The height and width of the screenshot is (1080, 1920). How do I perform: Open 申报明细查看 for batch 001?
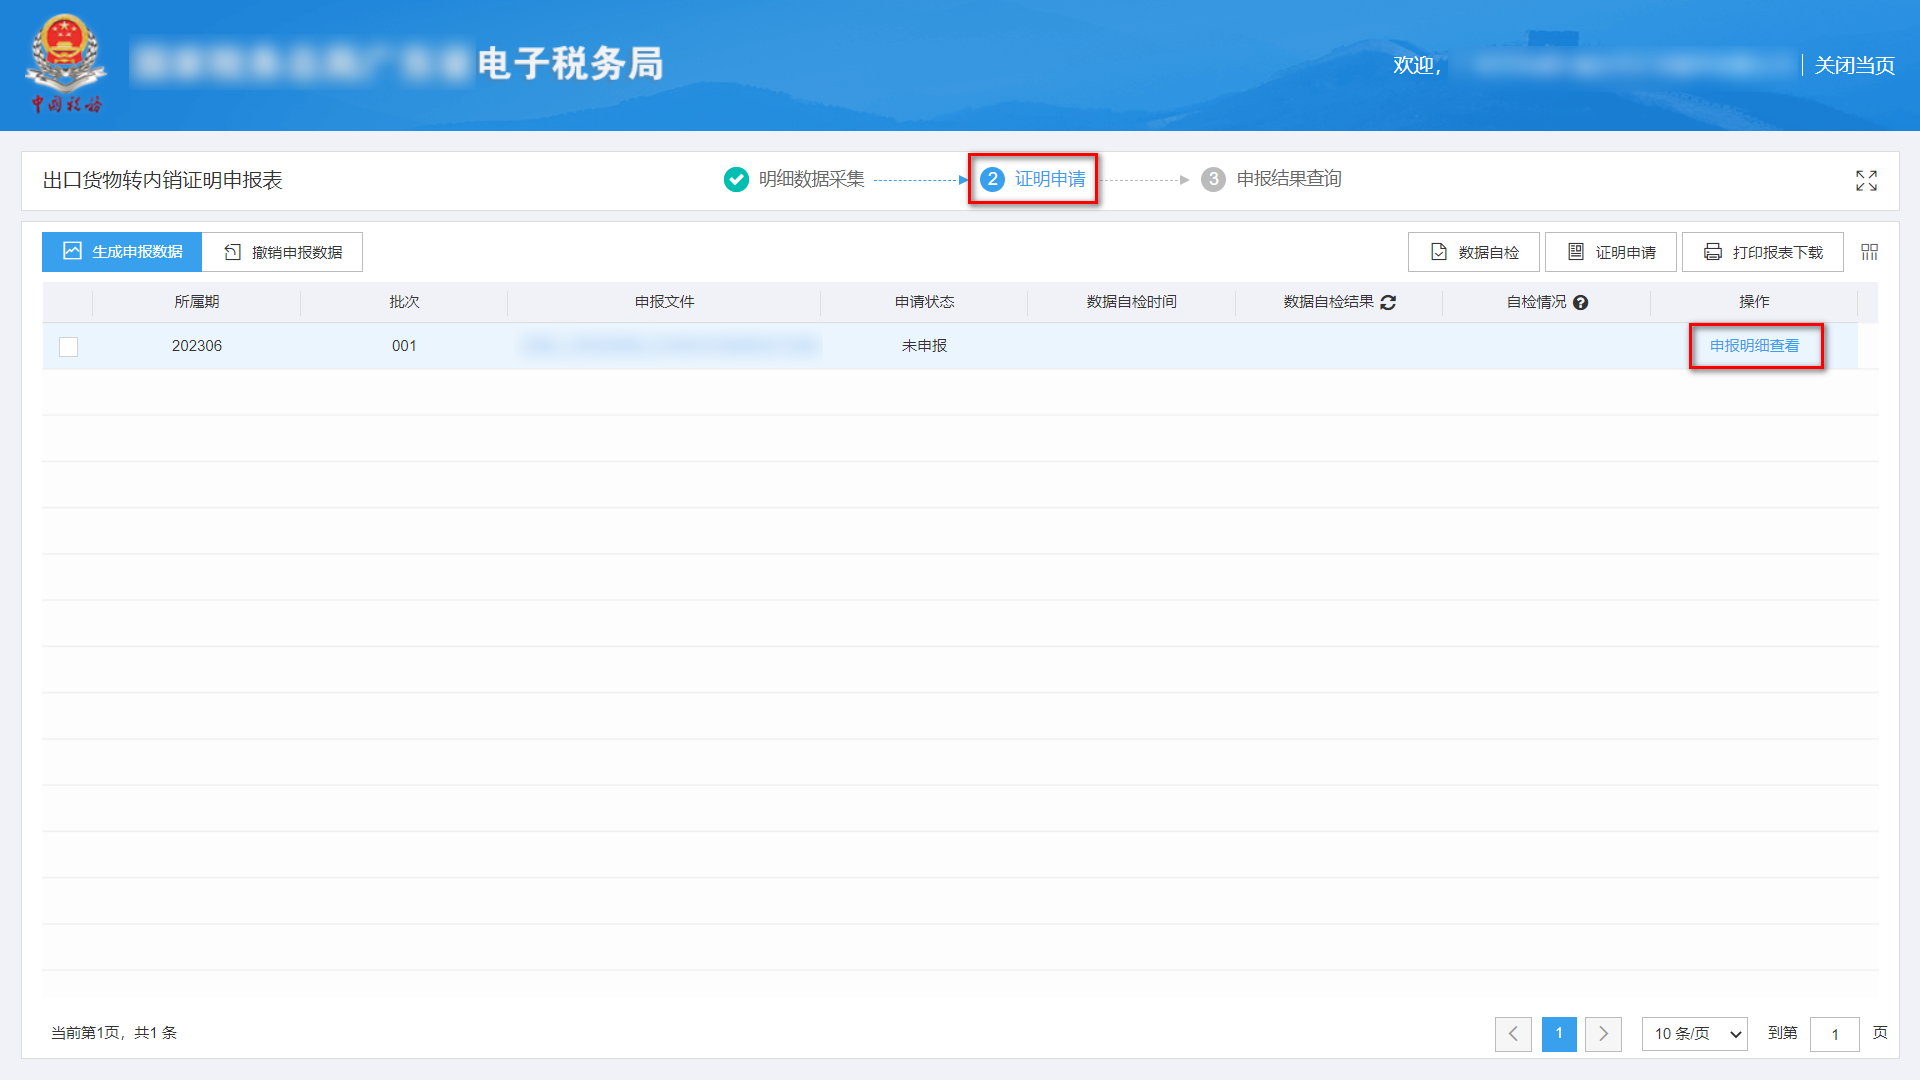pos(1756,346)
